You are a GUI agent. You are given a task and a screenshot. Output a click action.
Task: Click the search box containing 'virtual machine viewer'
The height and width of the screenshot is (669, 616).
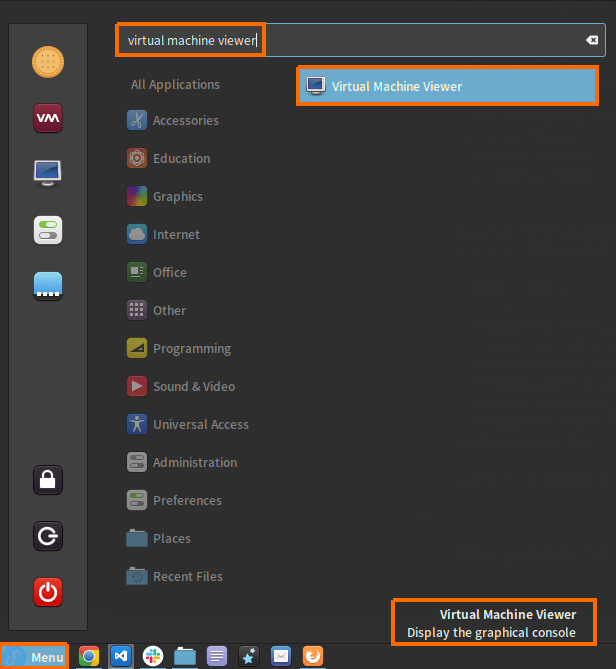click(x=360, y=40)
